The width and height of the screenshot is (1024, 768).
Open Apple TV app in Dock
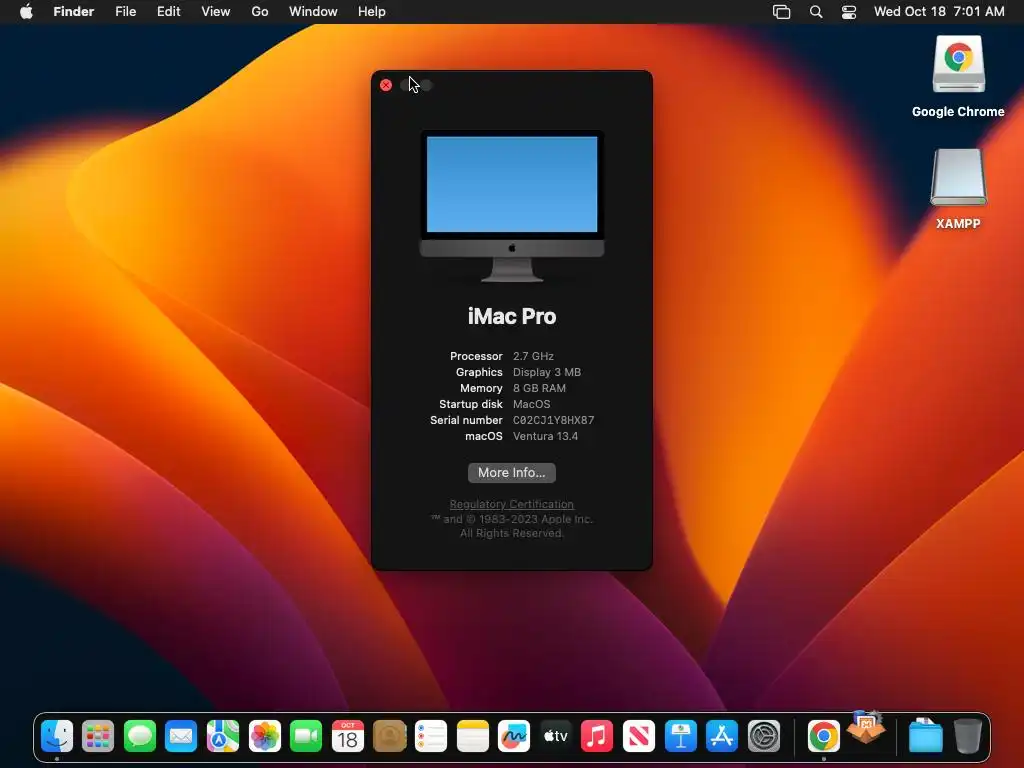[x=556, y=736]
